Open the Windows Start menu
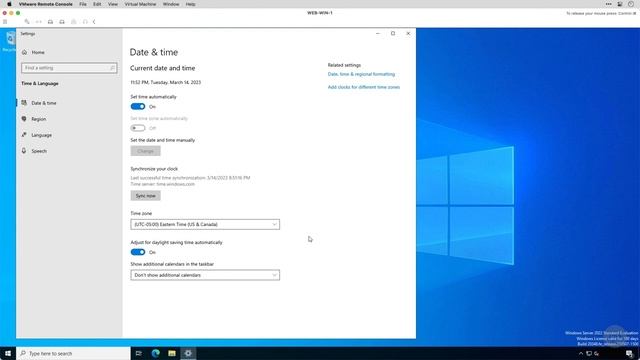 point(8,353)
